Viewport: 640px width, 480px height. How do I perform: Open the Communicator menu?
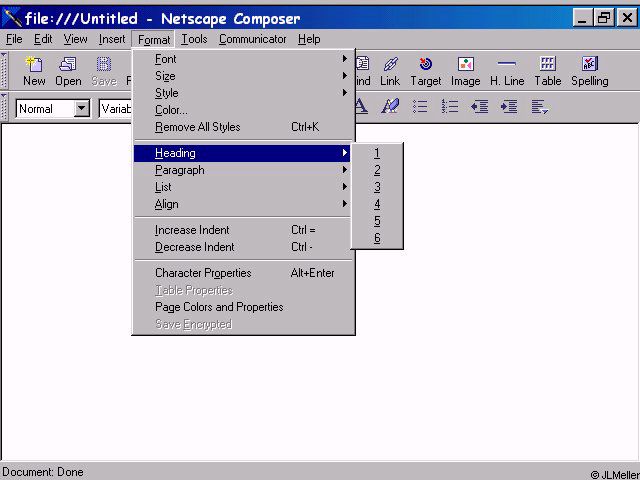point(252,39)
